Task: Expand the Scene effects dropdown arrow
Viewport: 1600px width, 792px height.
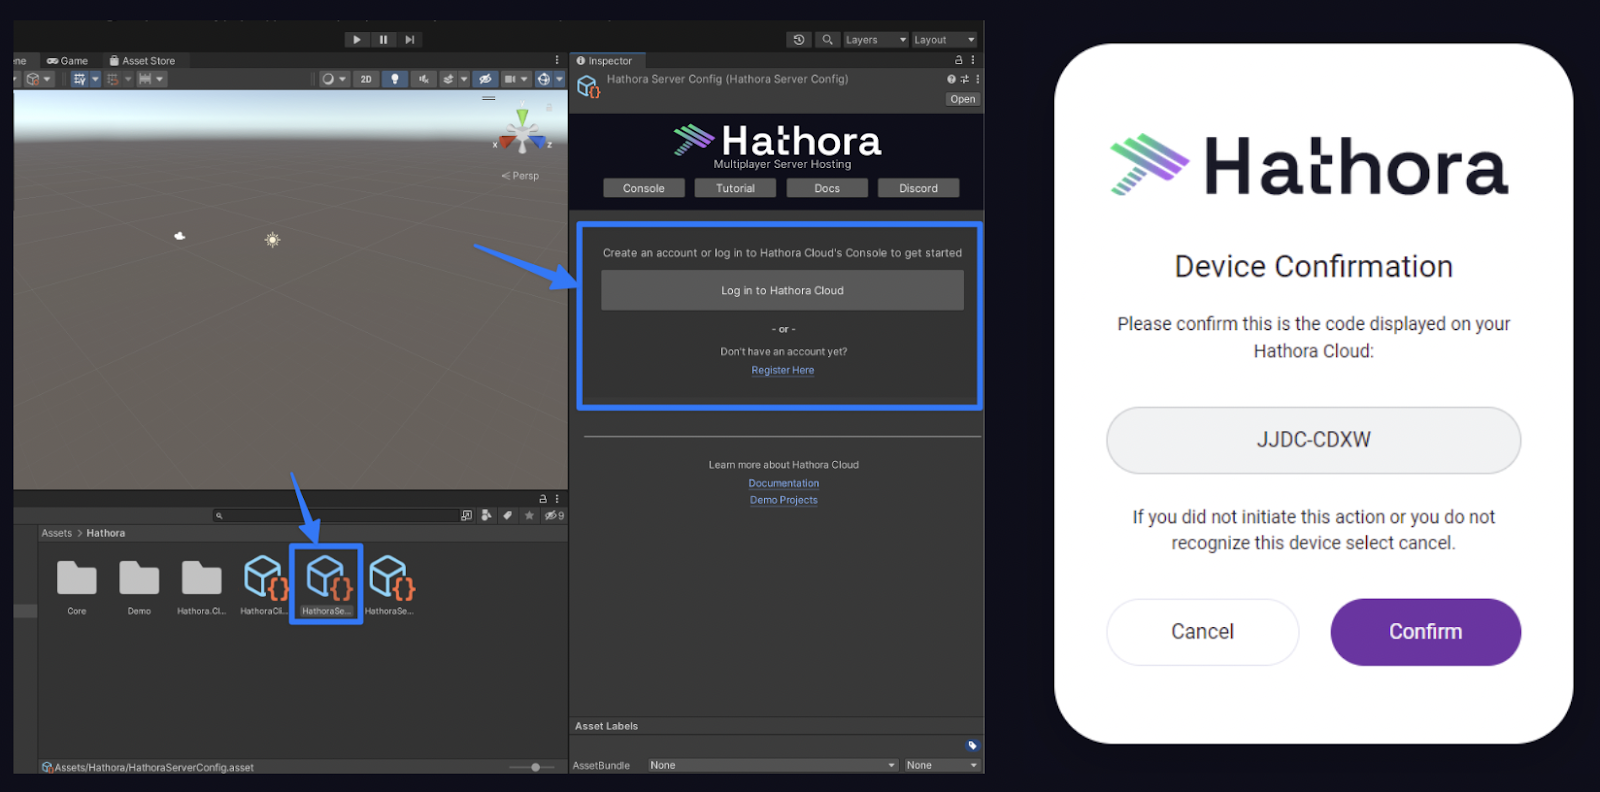Action: tap(464, 79)
